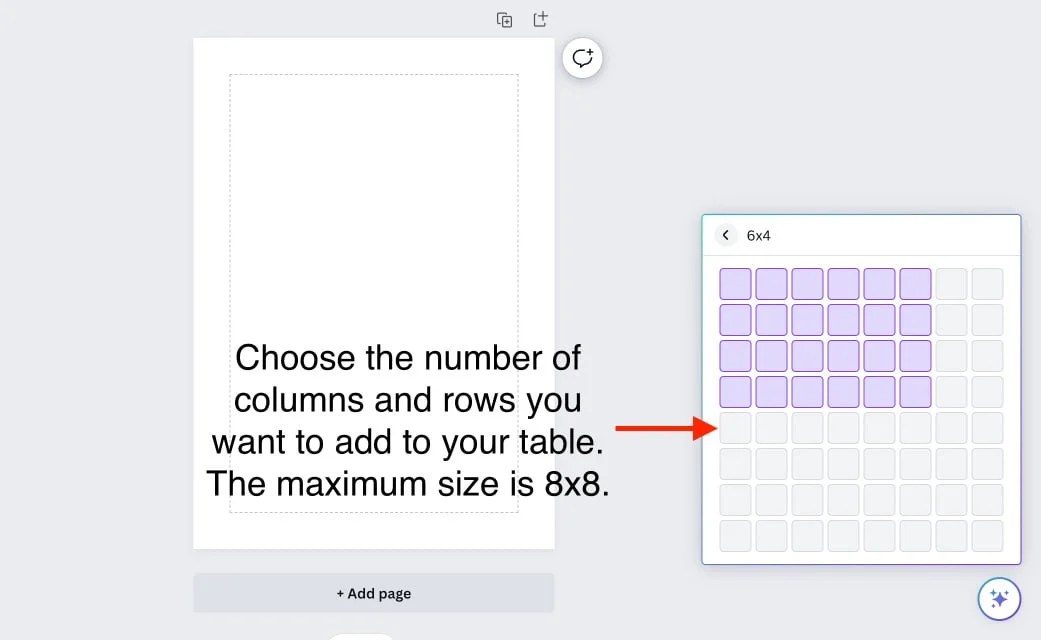Click the + Add page button
The image size is (1041, 640).
373,593
